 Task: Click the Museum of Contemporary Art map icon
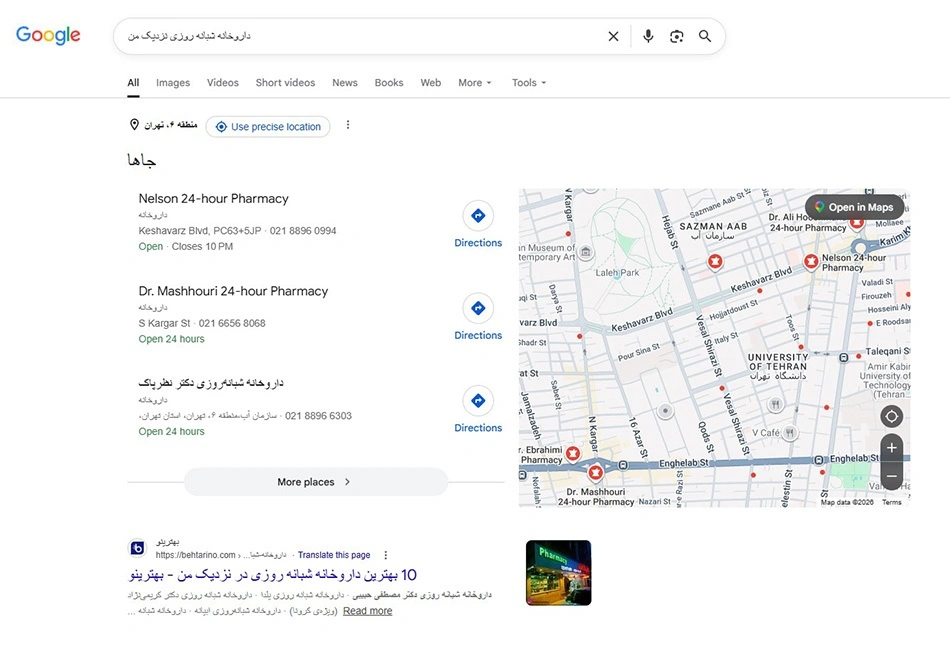(585, 252)
